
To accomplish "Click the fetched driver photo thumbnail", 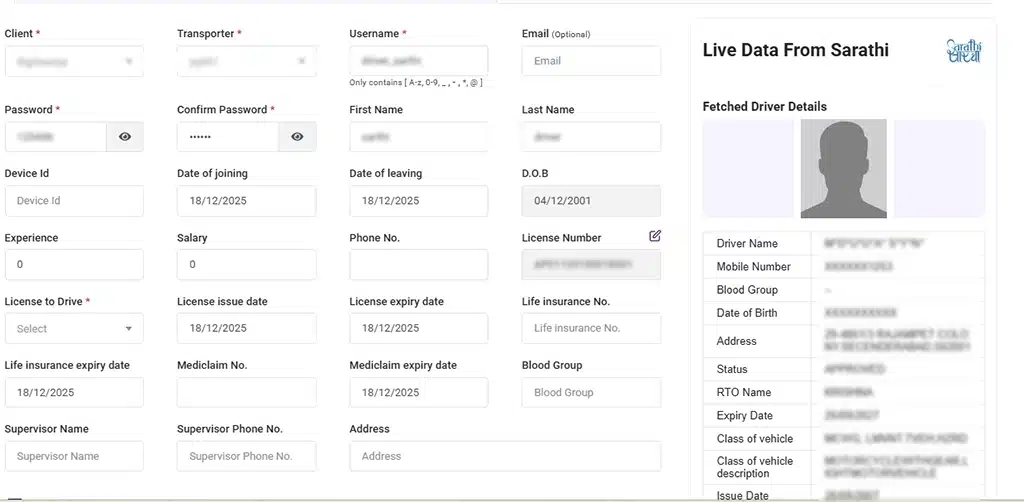I will click(x=843, y=168).
